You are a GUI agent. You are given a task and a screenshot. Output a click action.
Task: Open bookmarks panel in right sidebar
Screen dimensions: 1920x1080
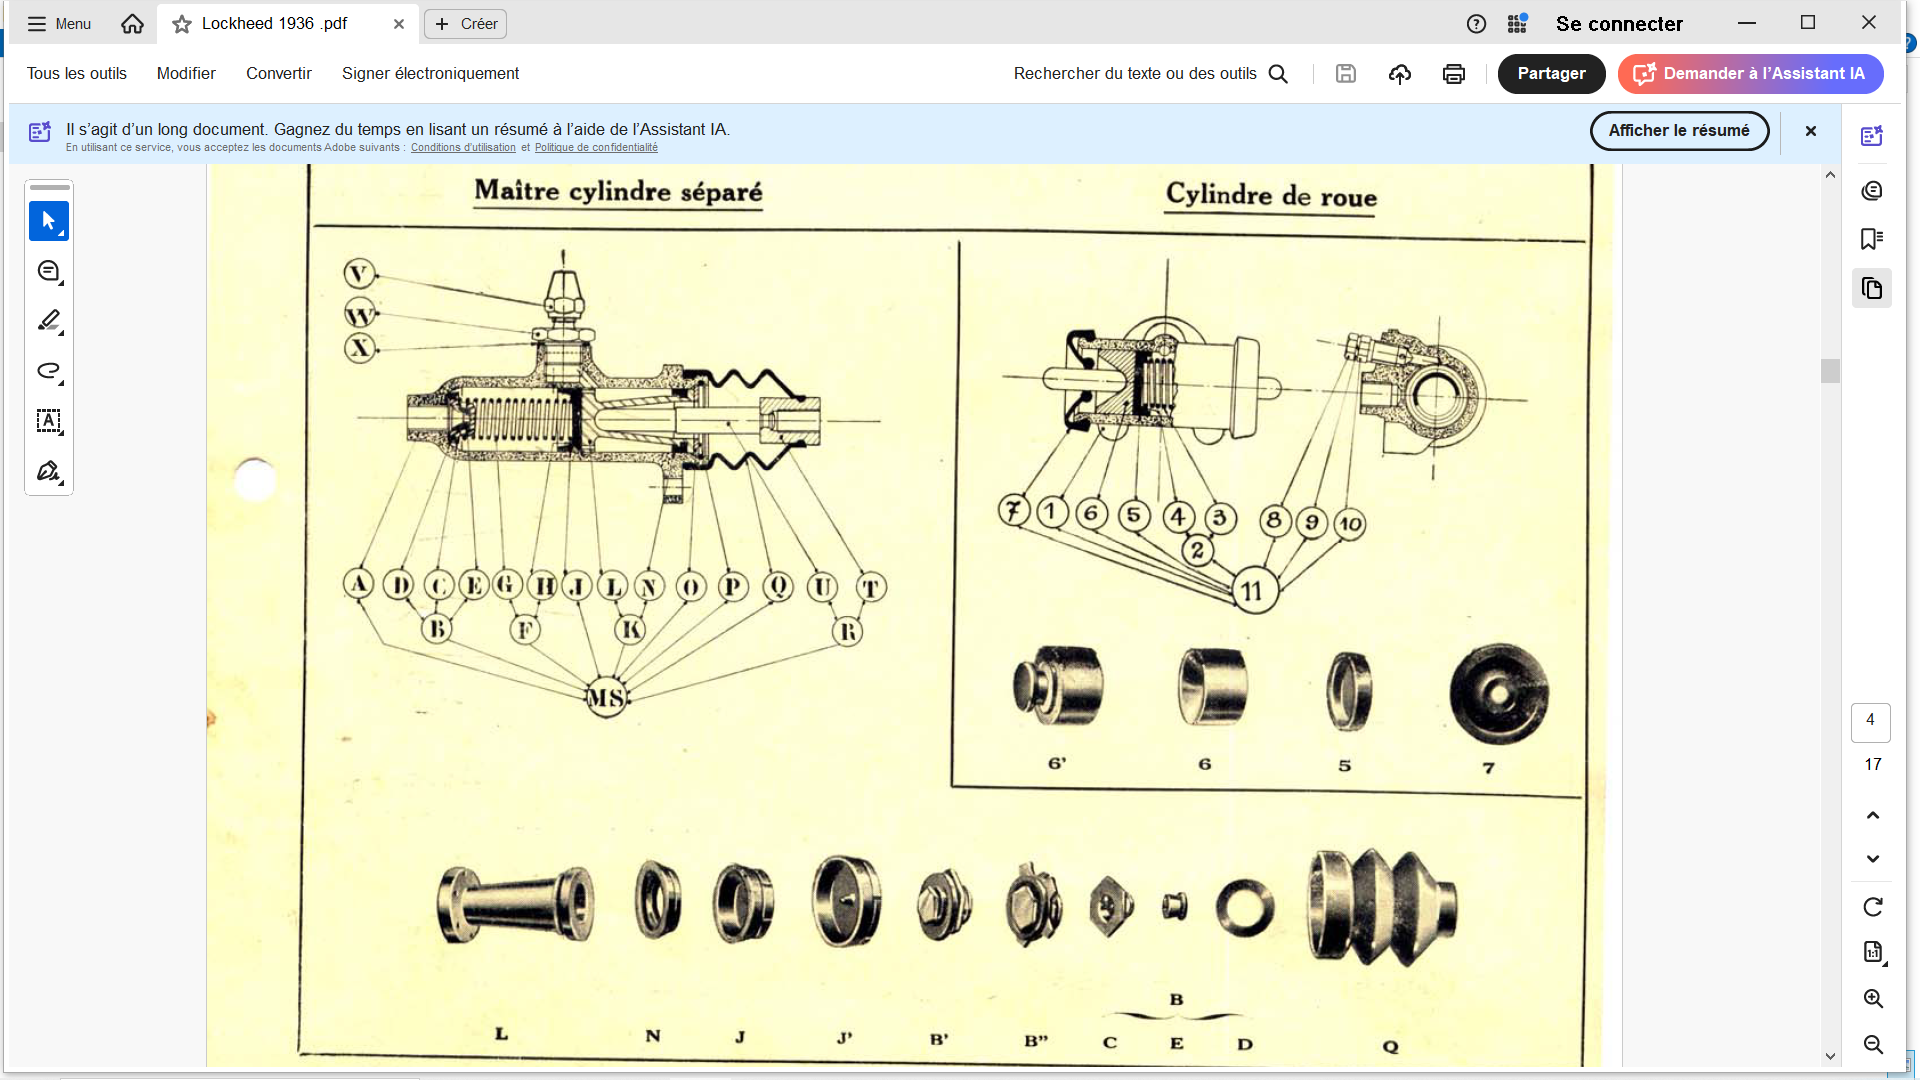(x=1871, y=239)
